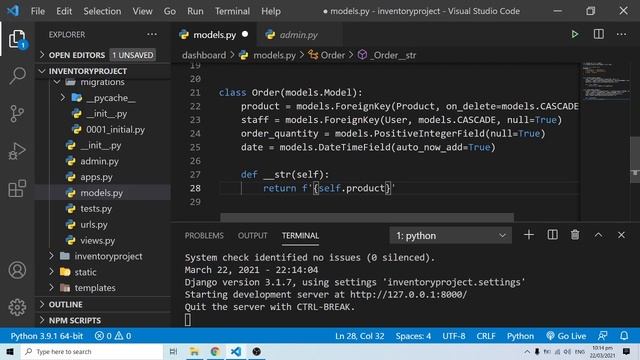
Task: Change indentation via Spaces: 4
Action: (x=413, y=336)
